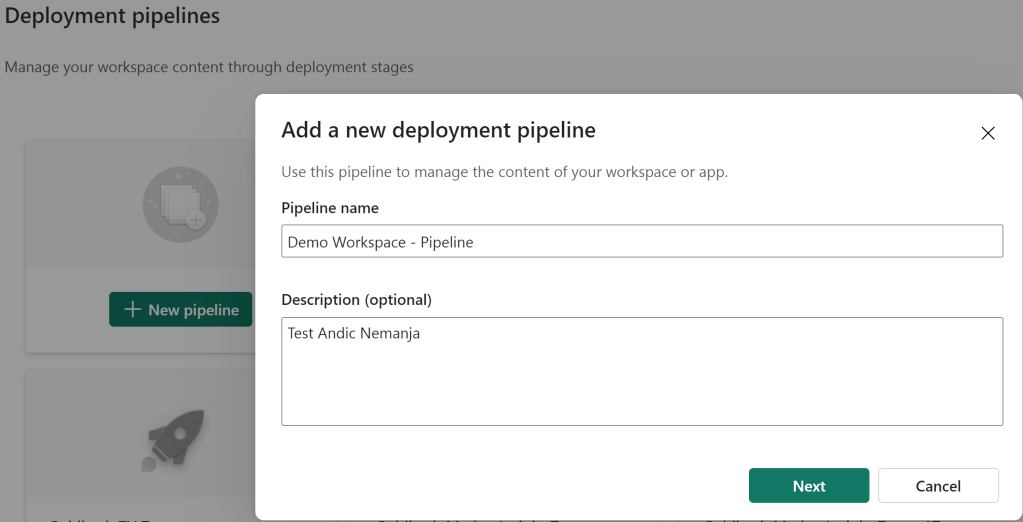Image resolution: width=1023 pixels, height=522 pixels.
Task: Close the dialog with the X icon
Action: click(988, 133)
